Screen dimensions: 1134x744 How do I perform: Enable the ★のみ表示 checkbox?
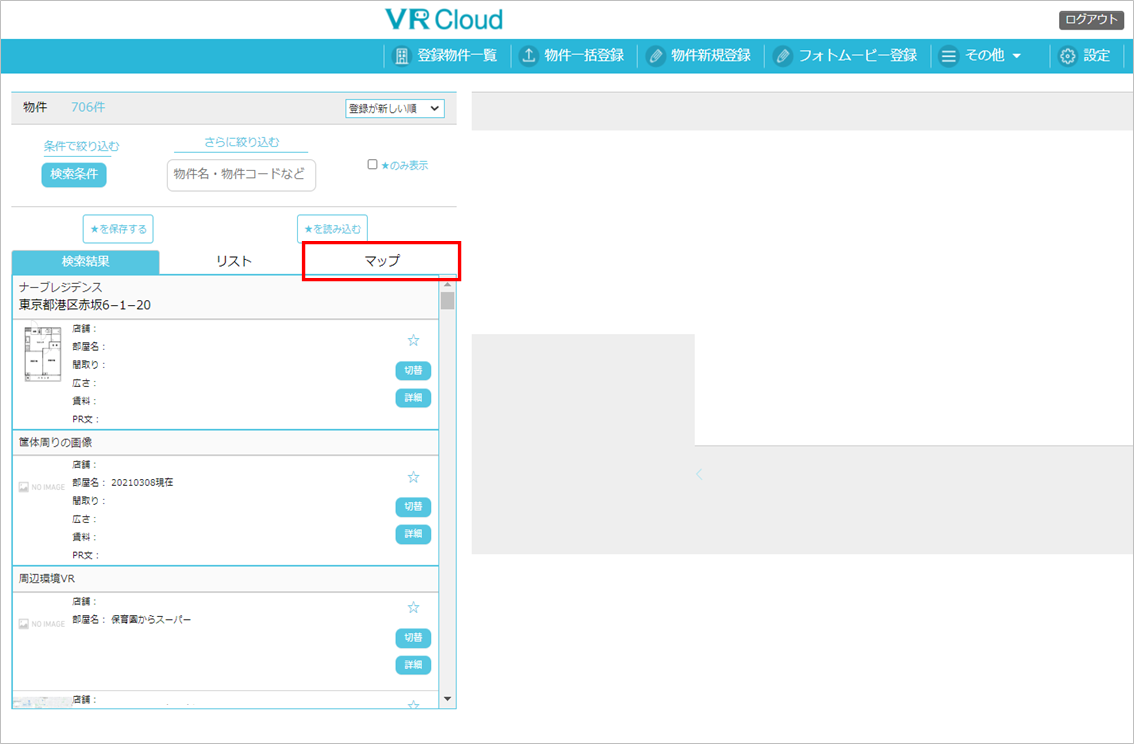tap(372, 164)
